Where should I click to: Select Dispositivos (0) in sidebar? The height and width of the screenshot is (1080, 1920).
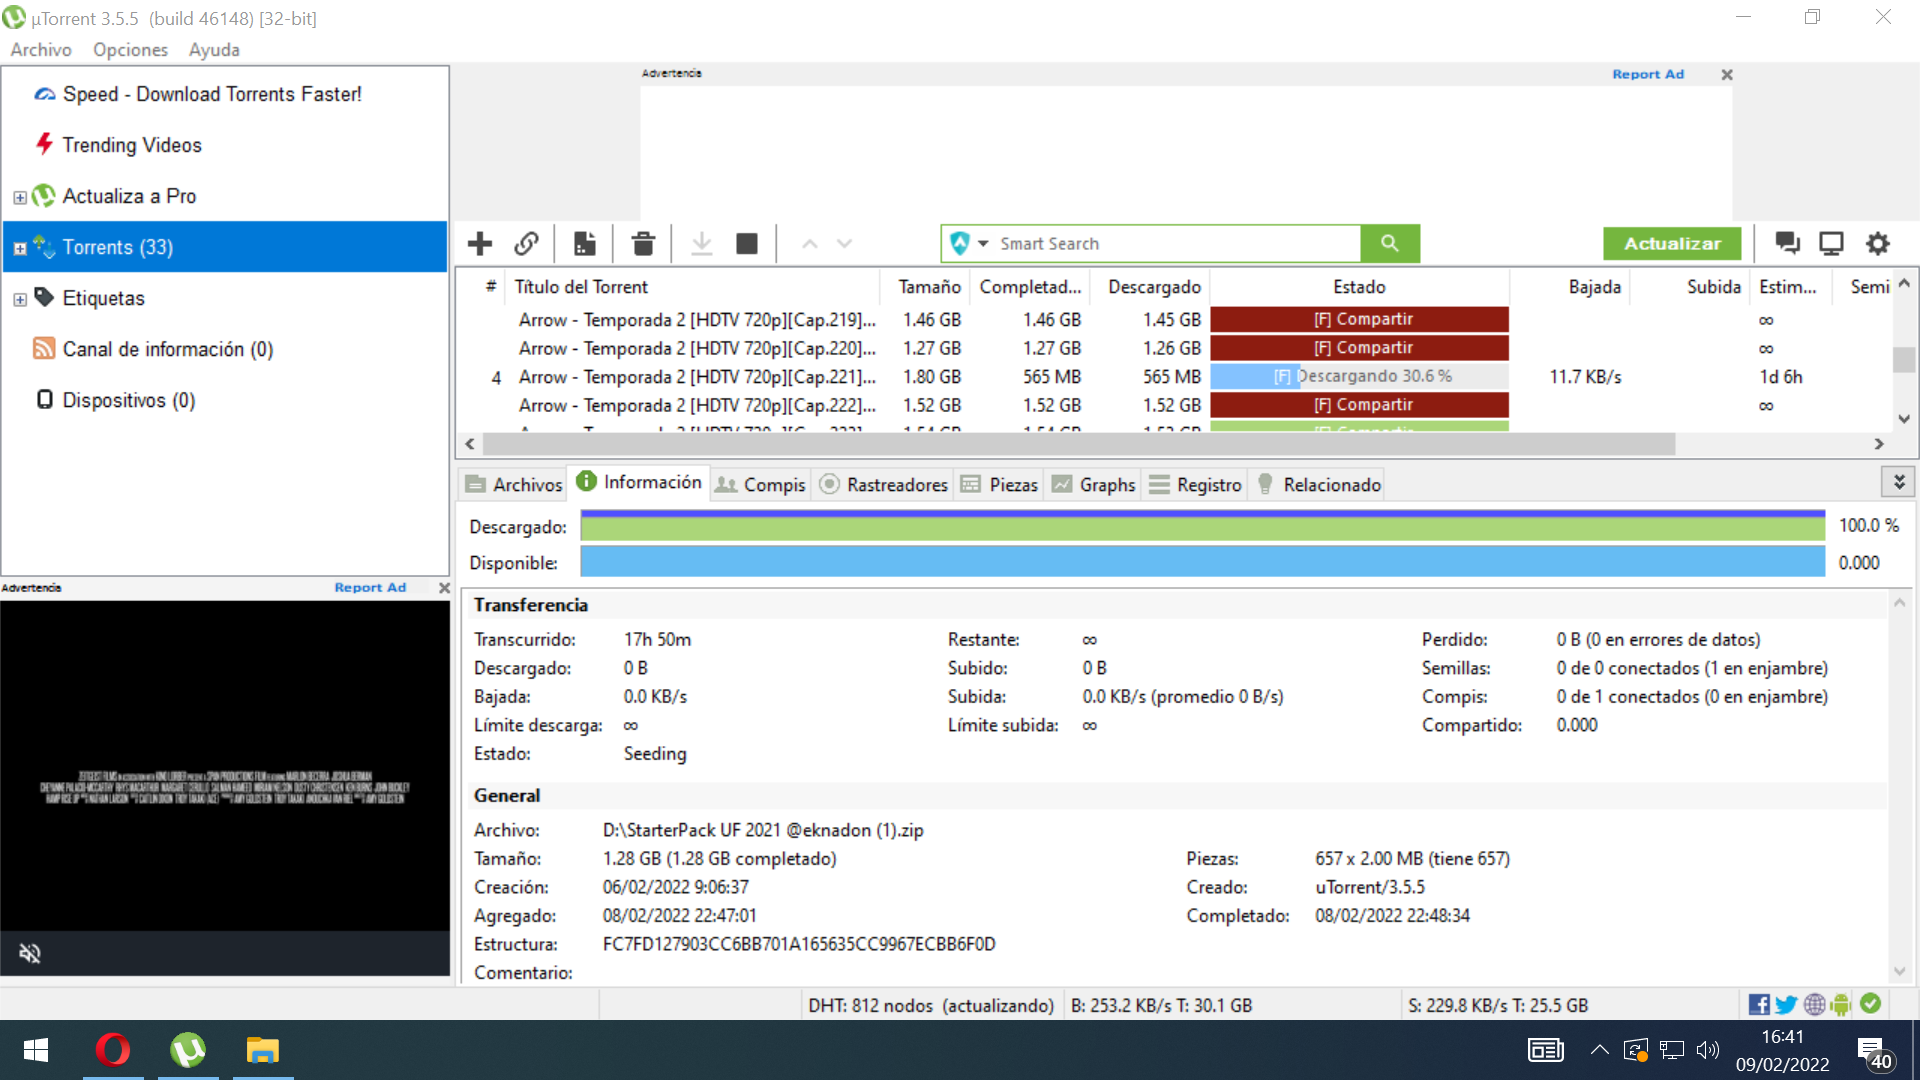pyautogui.click(x=129, y=400)
